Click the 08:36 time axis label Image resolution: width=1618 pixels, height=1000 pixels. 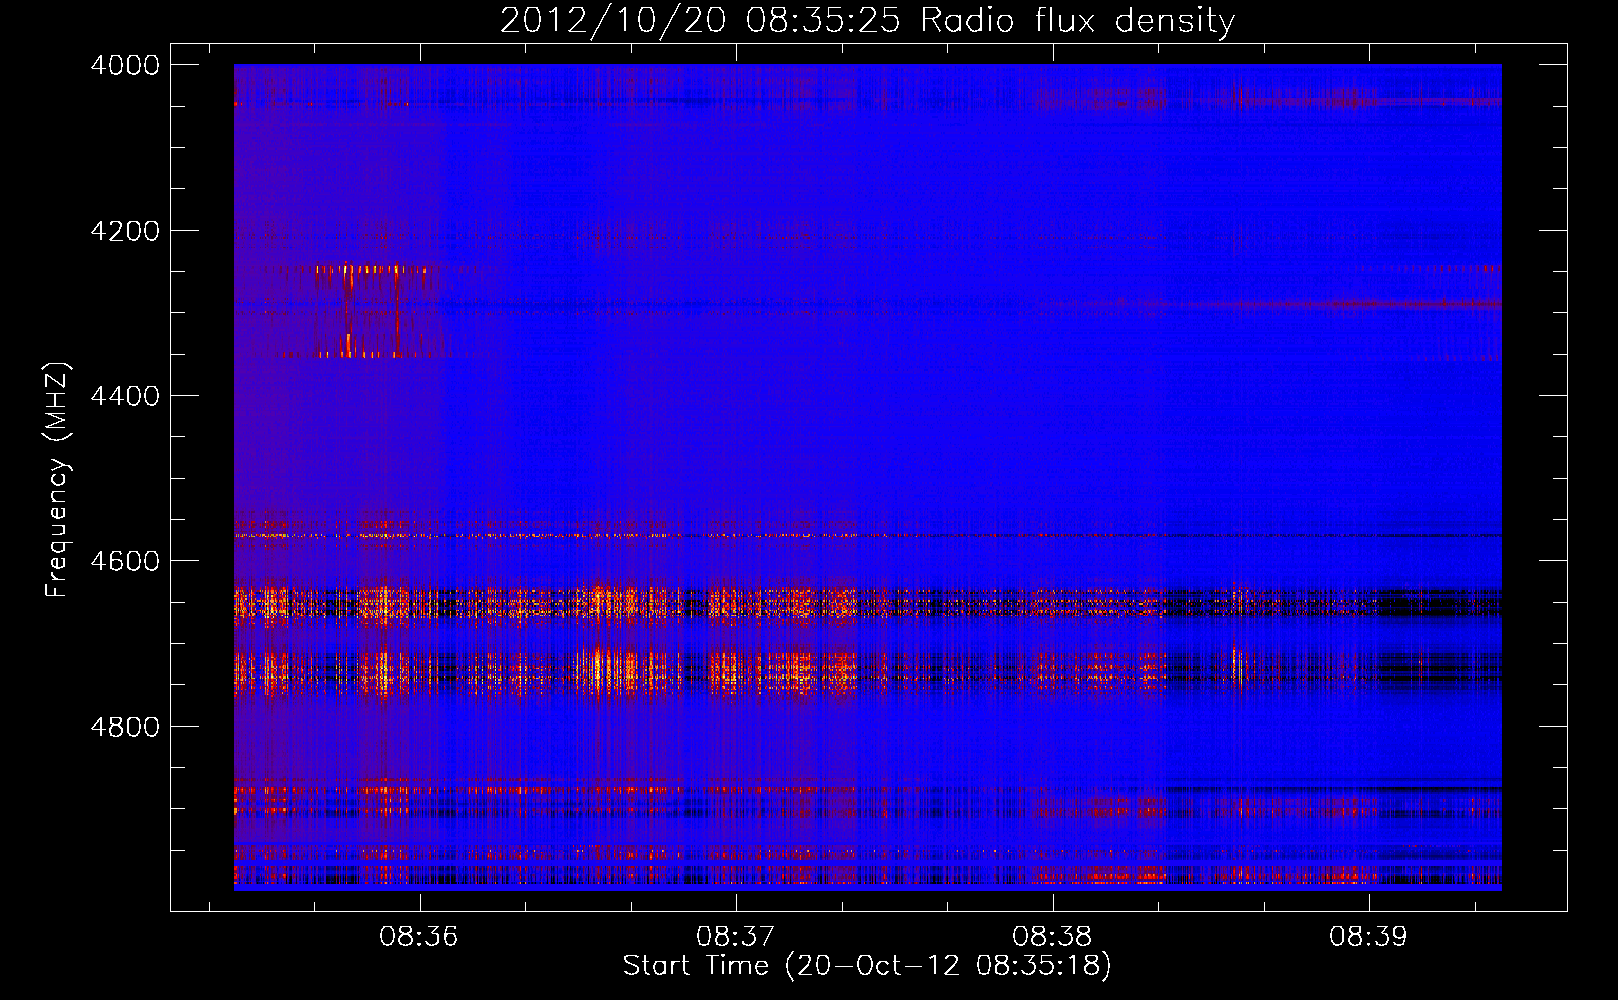[419, 937]
